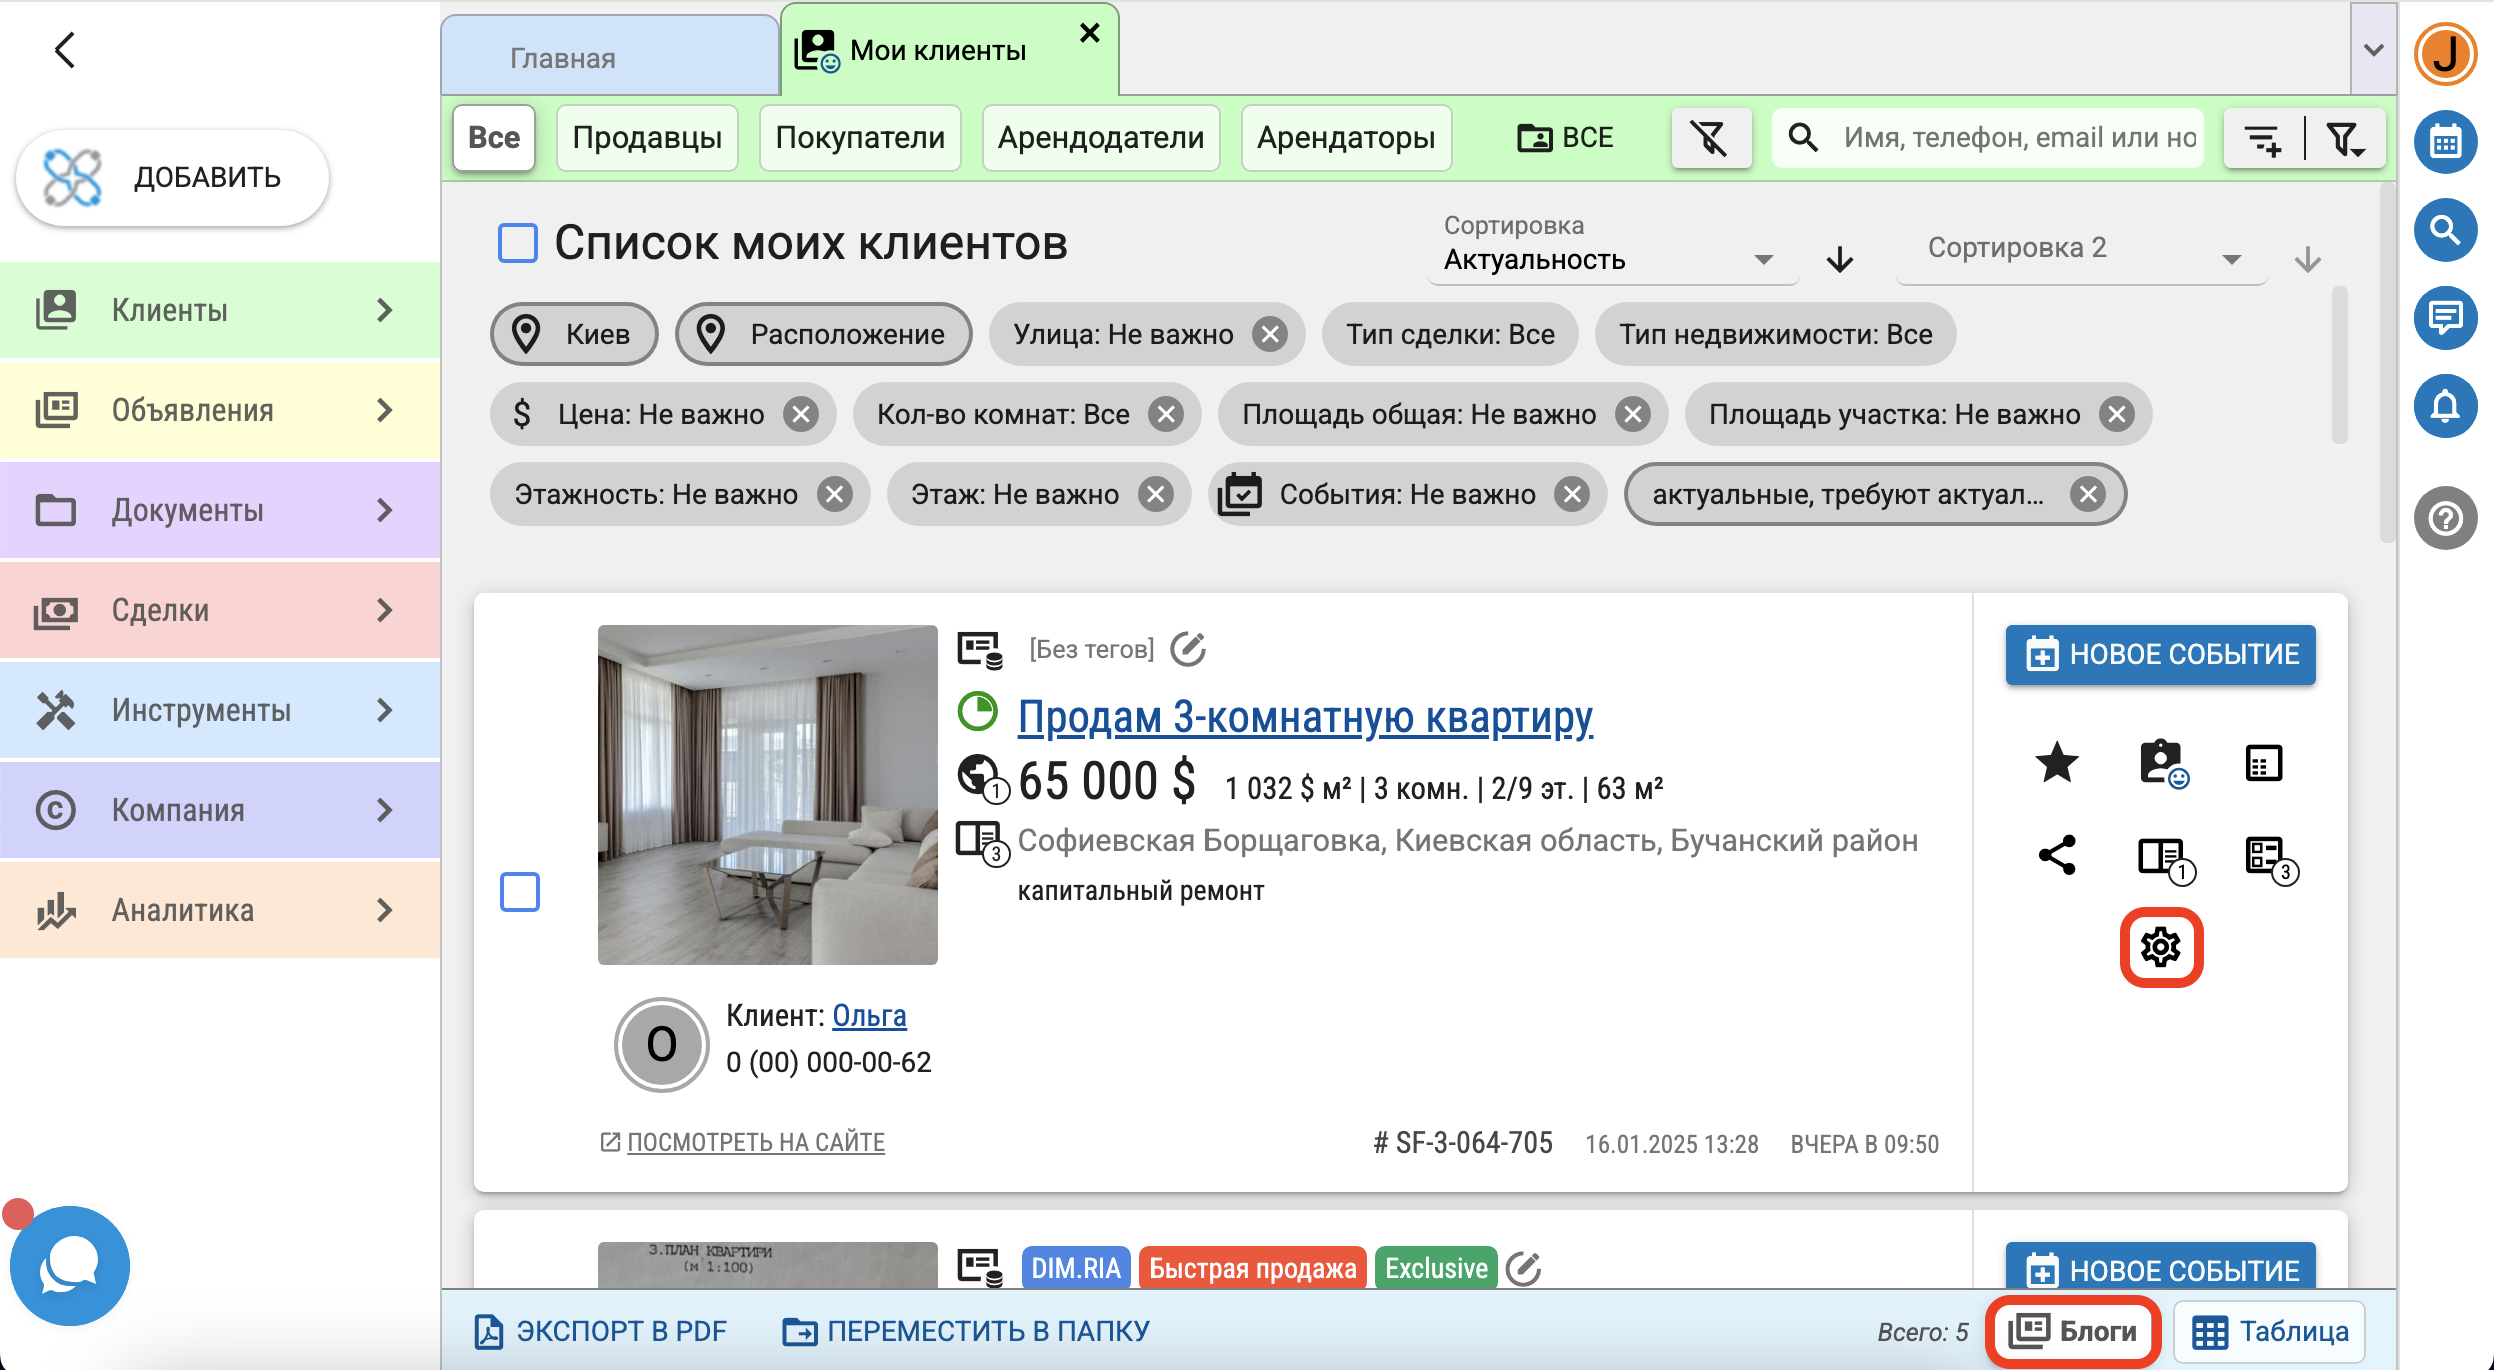Open calendar icon in the right sidebar
2494x1370 pixels.
2444,142
